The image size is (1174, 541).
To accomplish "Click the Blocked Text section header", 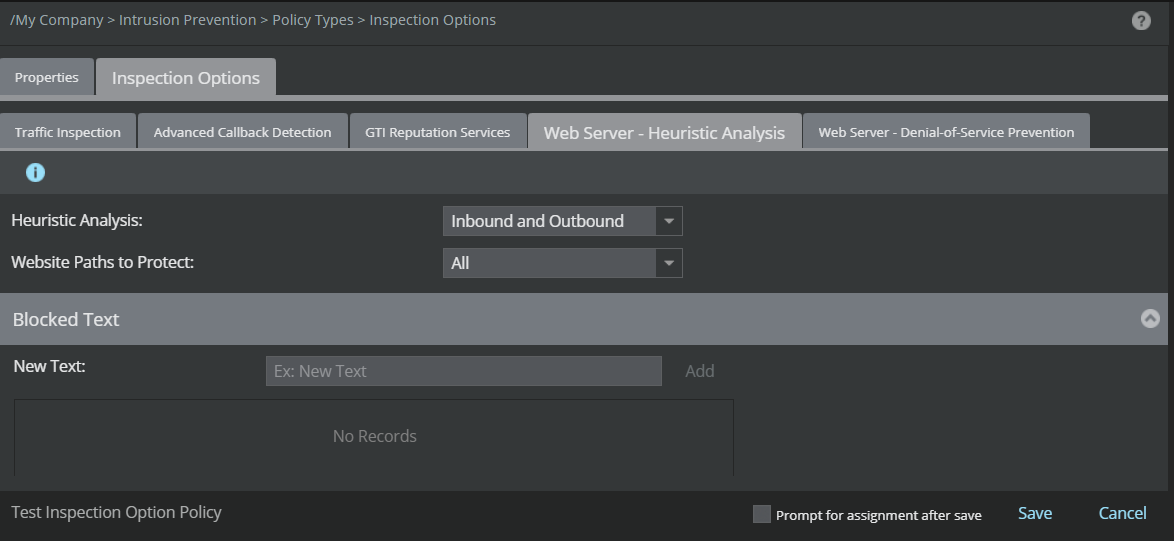I will pyautogui.click(x=584, y=319).
